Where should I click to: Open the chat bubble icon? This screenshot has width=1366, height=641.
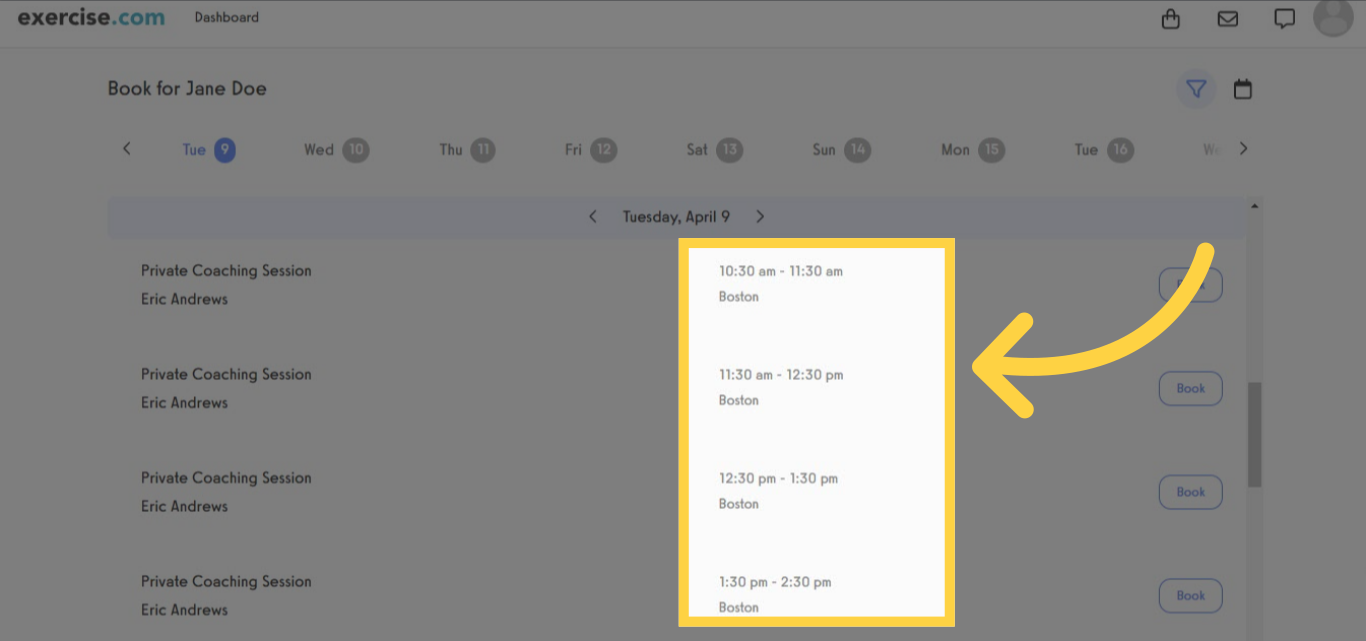pyautogui.click(x=1283, y=18)
